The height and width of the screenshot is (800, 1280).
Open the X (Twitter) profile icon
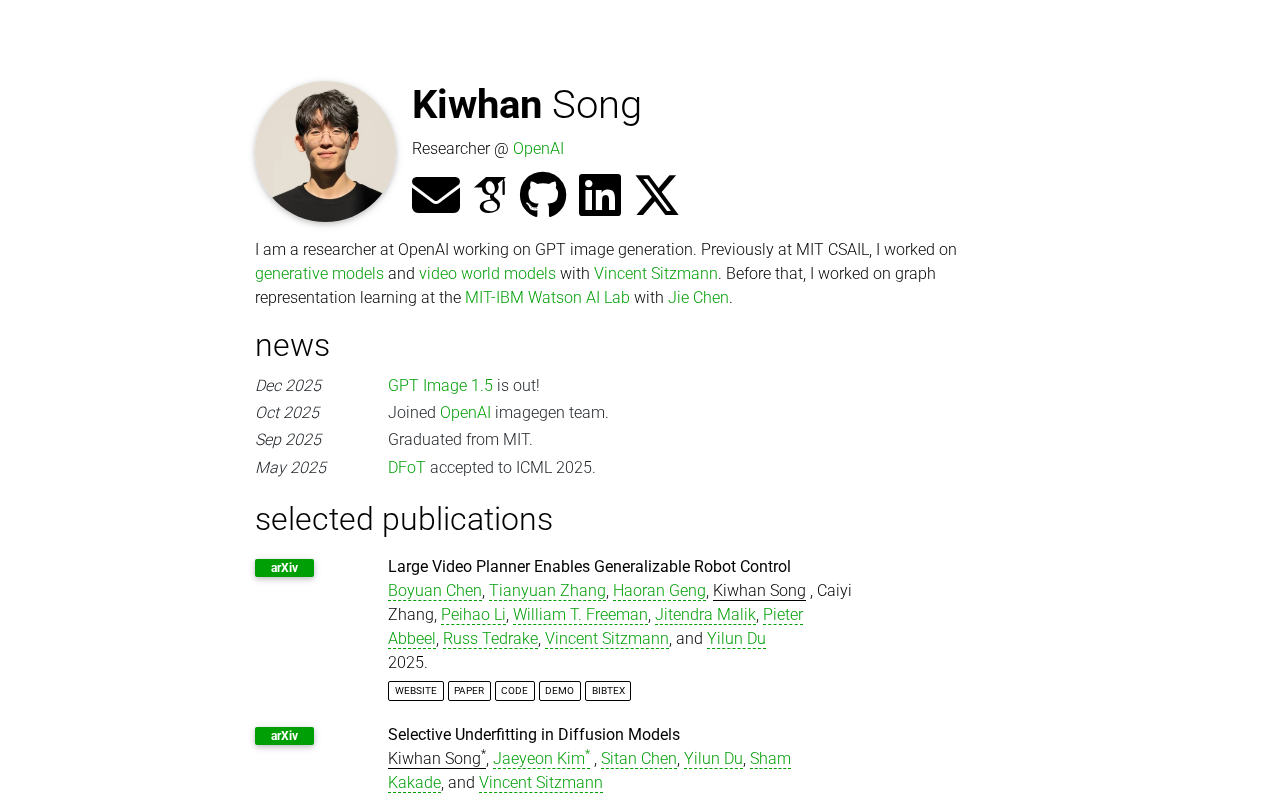pyautogui.click(x=657, y=195)
